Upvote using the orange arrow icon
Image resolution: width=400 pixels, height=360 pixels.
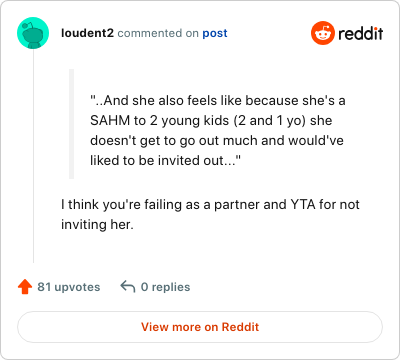click(25, 287)
